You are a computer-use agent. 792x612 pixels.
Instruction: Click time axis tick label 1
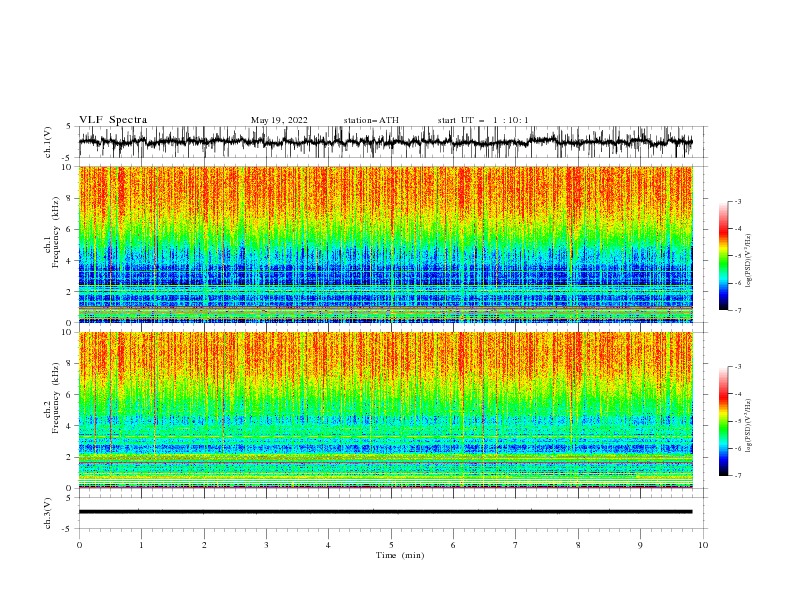pos(141,545)
